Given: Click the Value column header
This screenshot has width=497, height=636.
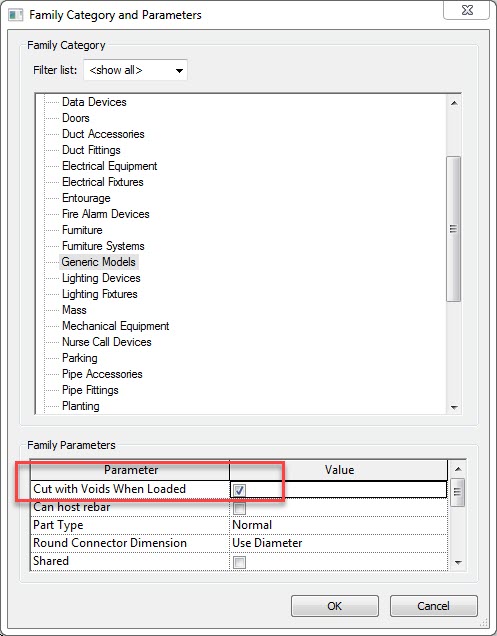Looking at the screenshot, I should pos(339,470).
